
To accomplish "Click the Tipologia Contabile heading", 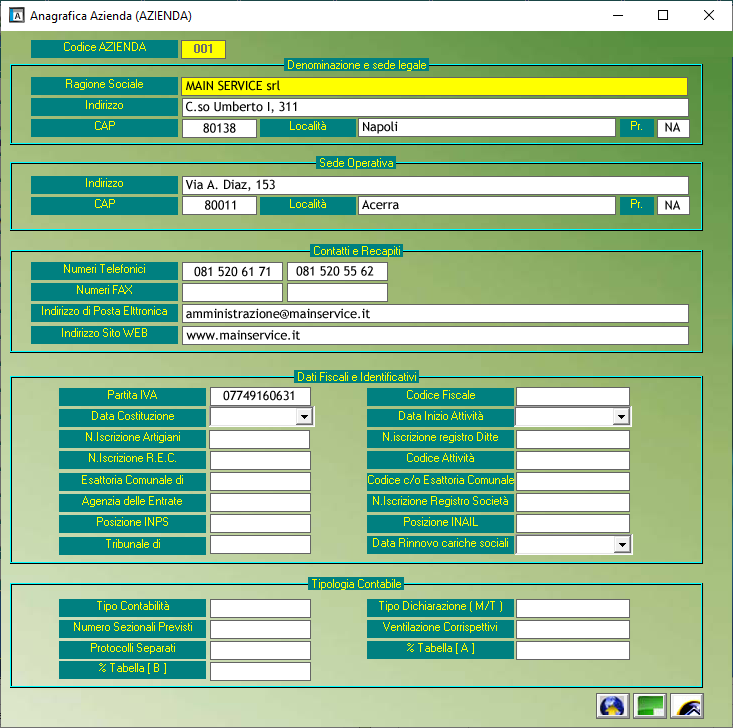I will [x=357, y=584].
